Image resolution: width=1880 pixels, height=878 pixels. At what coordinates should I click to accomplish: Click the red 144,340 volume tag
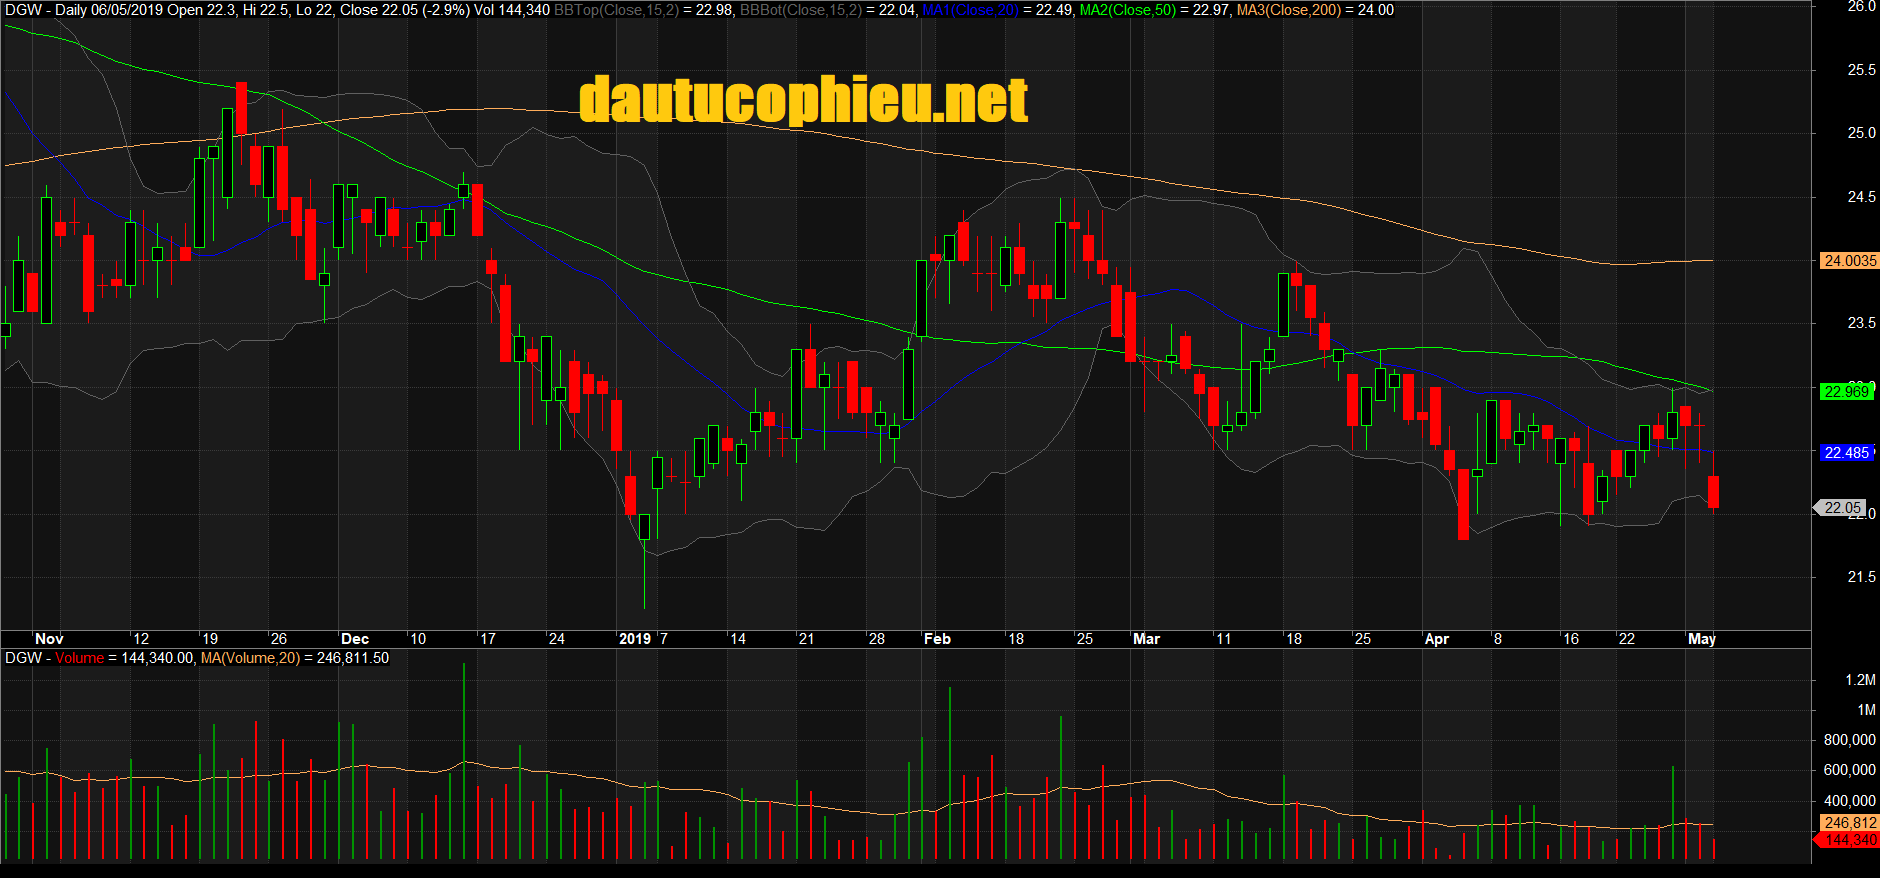point(1849,840)
